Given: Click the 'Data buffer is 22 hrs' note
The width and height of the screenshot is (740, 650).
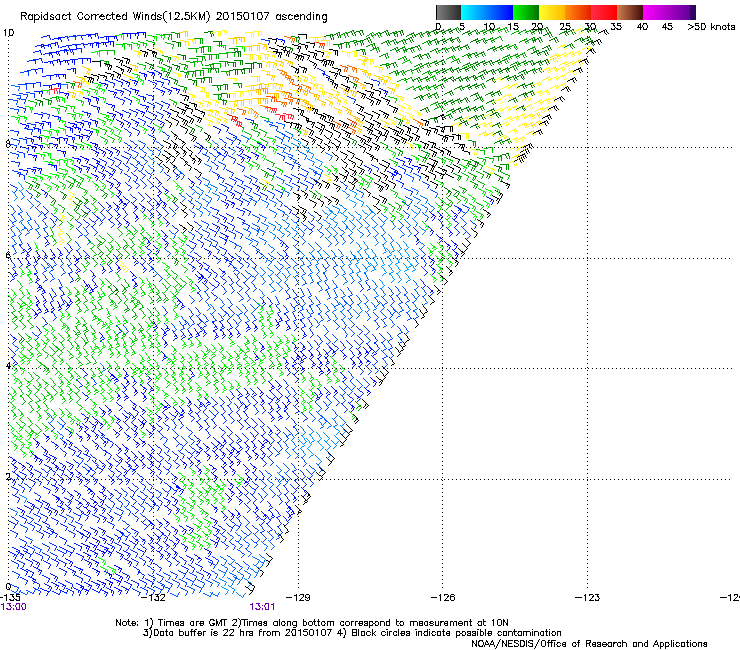Looking at the screenshot, I should pos(352,633).
